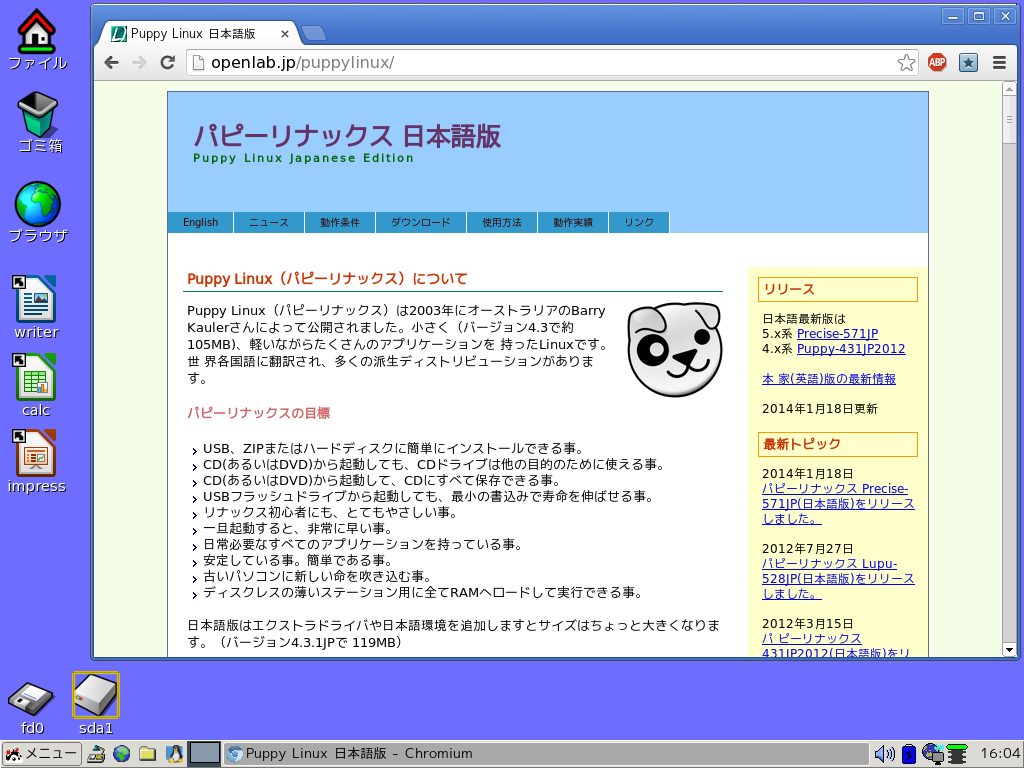This screenshot has width=1024, height=768.
Task: Open the taskbar yellow folder icon
Action: (148, 754)
